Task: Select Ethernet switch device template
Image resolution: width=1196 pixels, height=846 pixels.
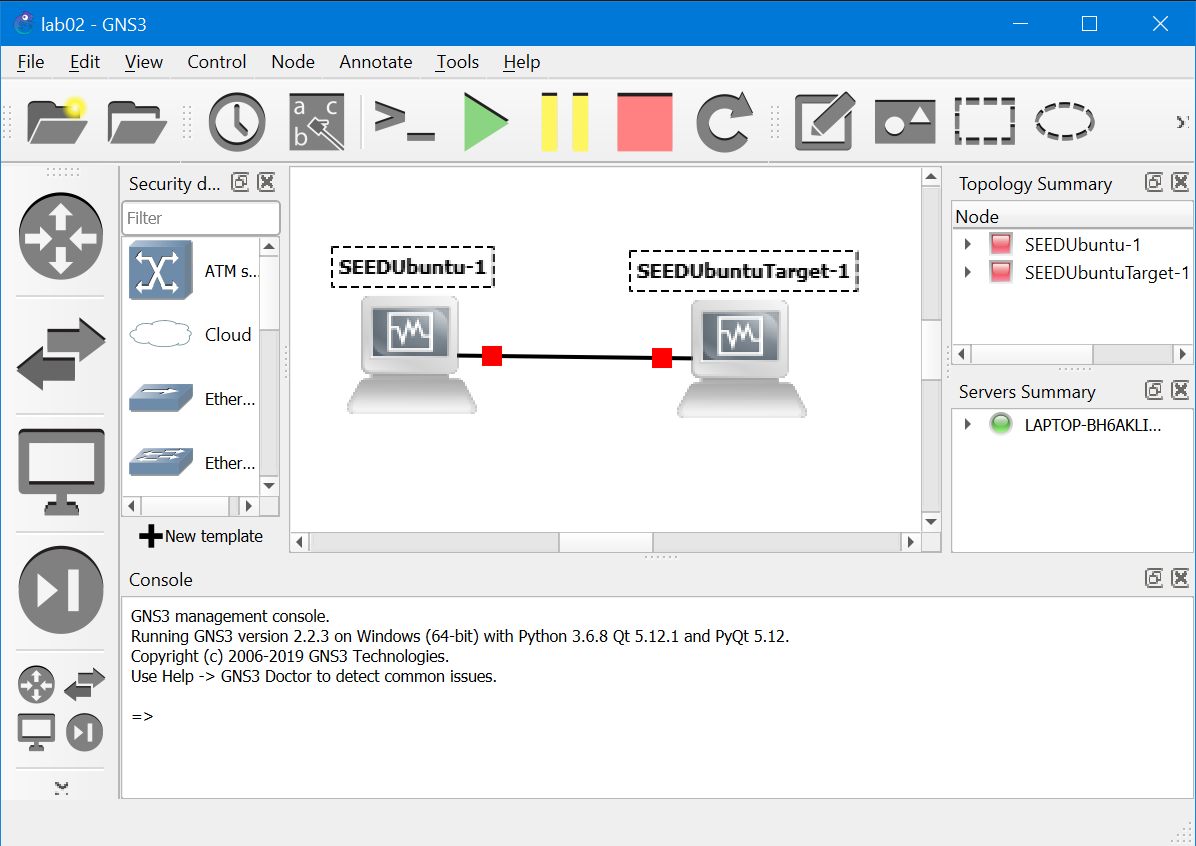Action: point(194,462)
